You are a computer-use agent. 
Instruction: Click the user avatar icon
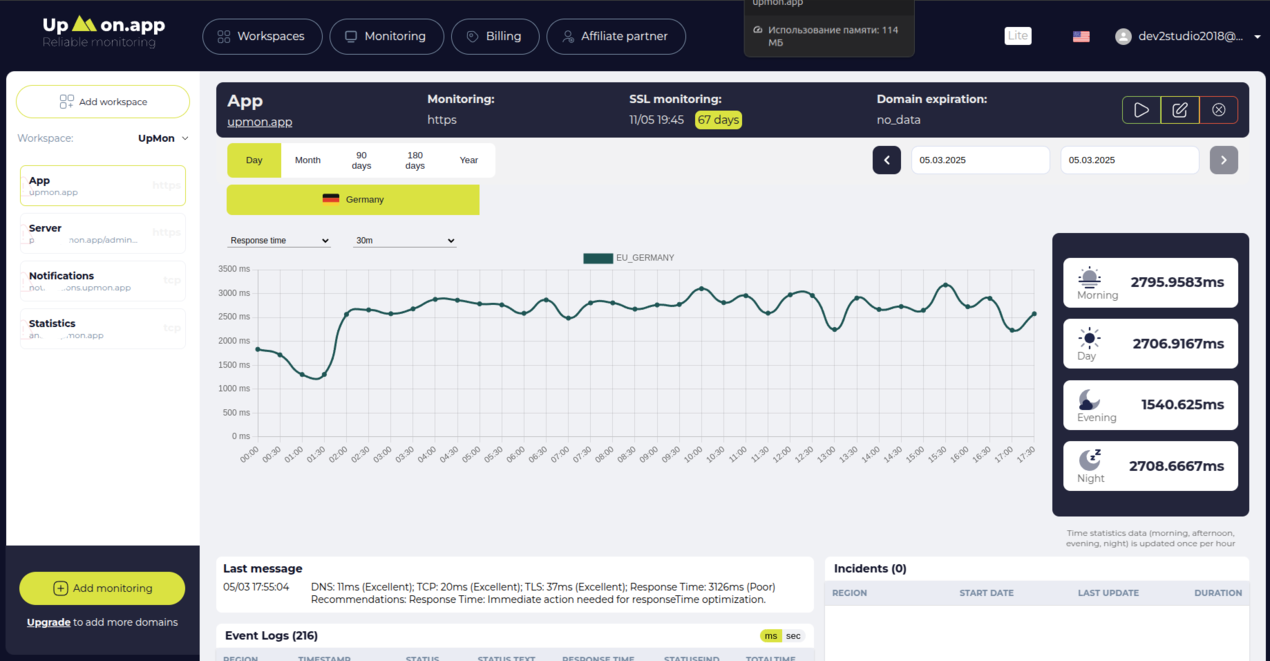[x=1123, y=36]
